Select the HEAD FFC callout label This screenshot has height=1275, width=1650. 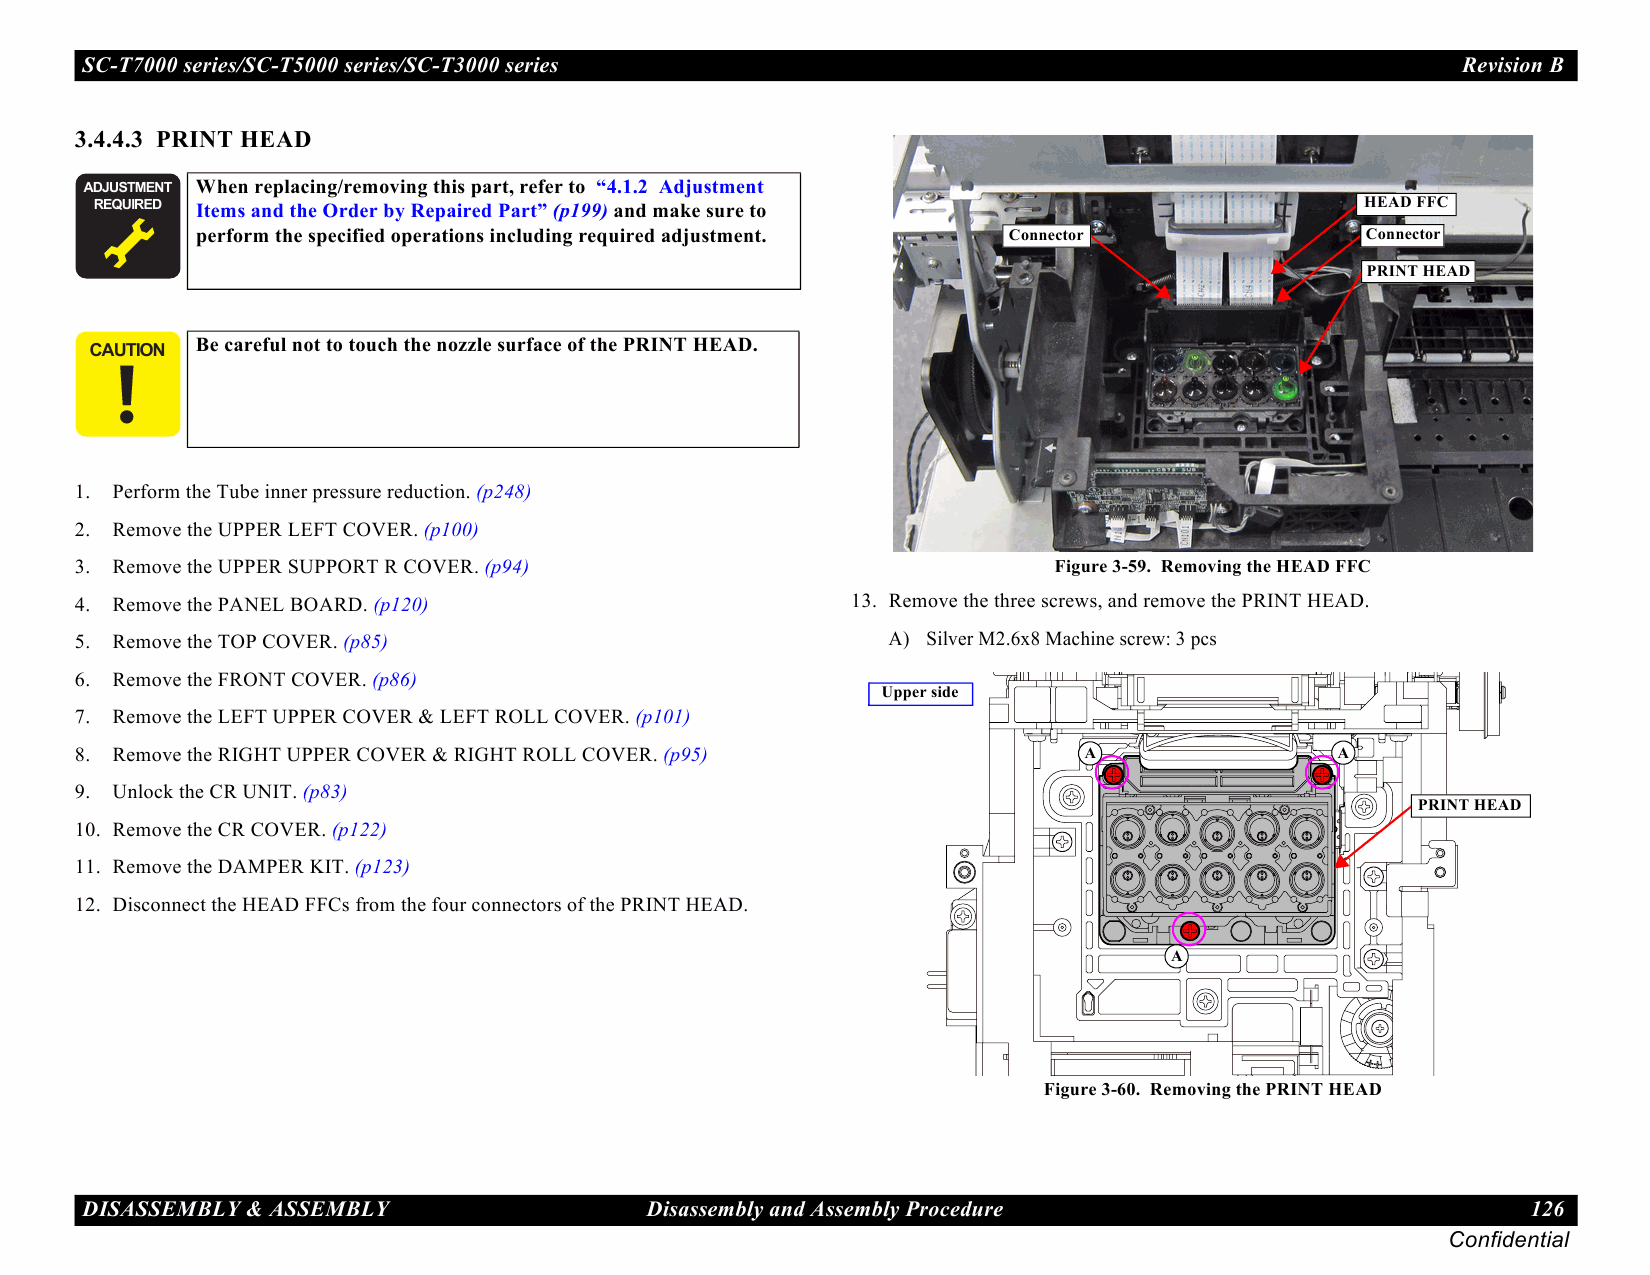coord(1407,203)
